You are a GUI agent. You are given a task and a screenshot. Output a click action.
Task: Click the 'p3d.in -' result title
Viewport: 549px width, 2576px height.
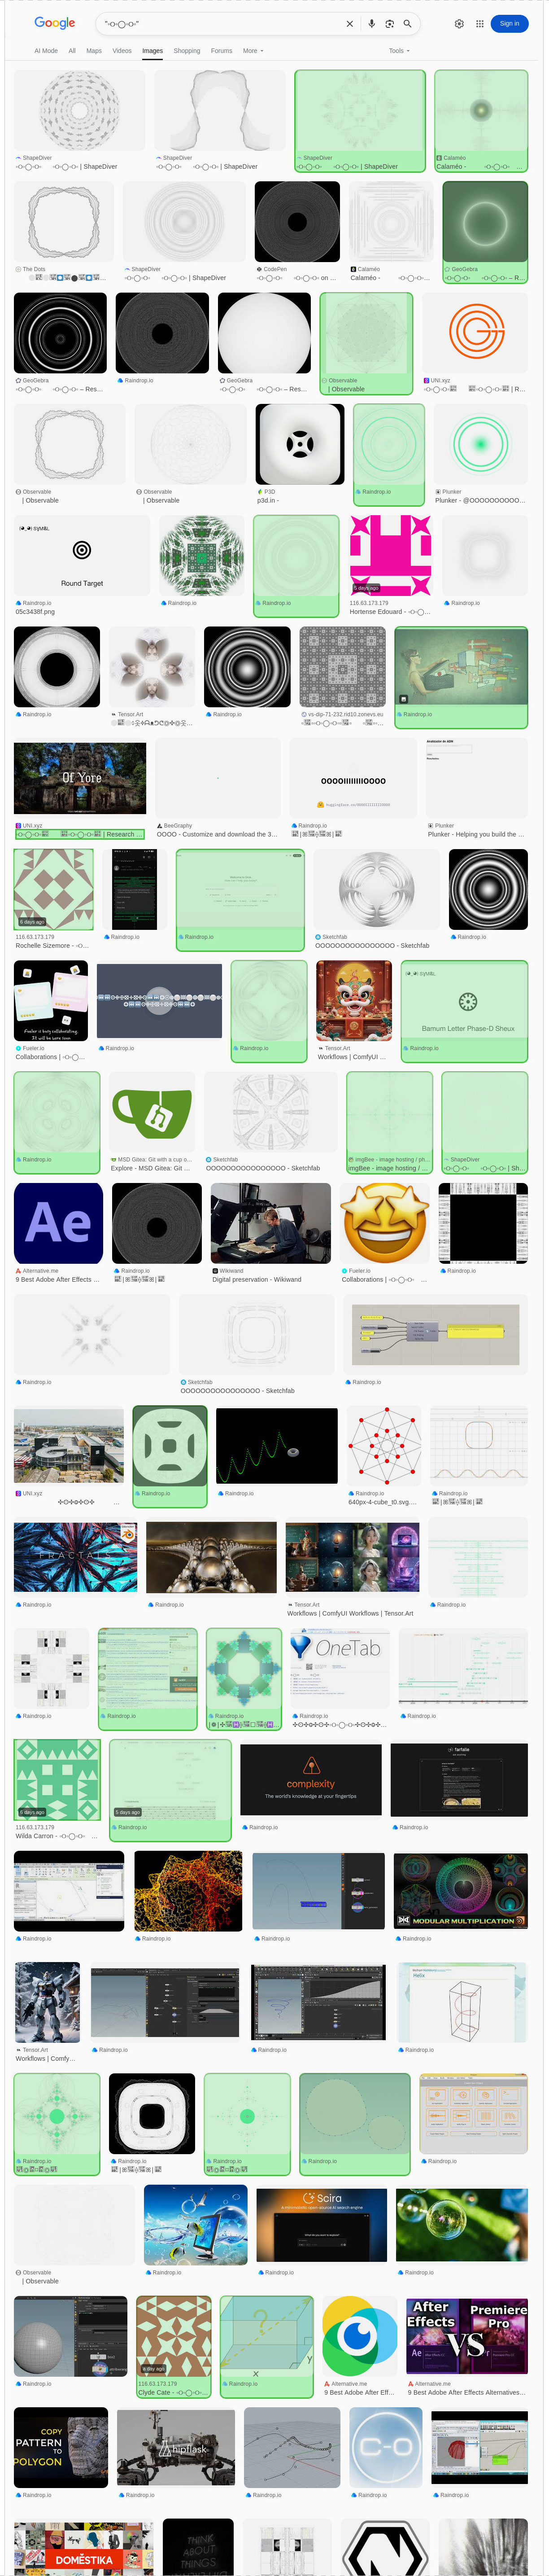coord(269,500)
